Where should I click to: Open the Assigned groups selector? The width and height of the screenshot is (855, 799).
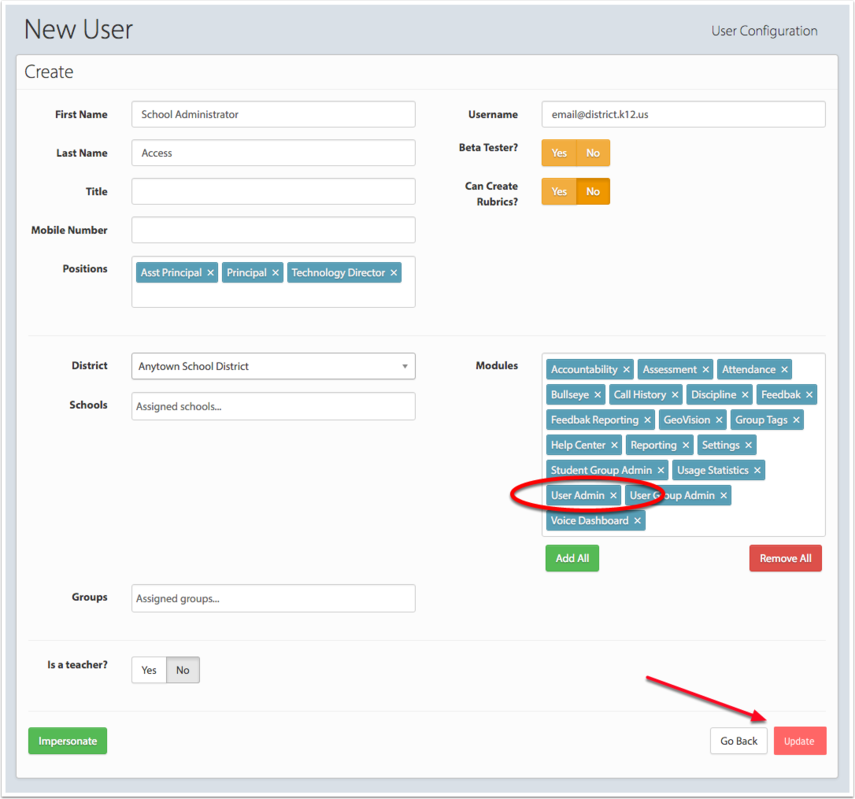(x=273, y=598)
